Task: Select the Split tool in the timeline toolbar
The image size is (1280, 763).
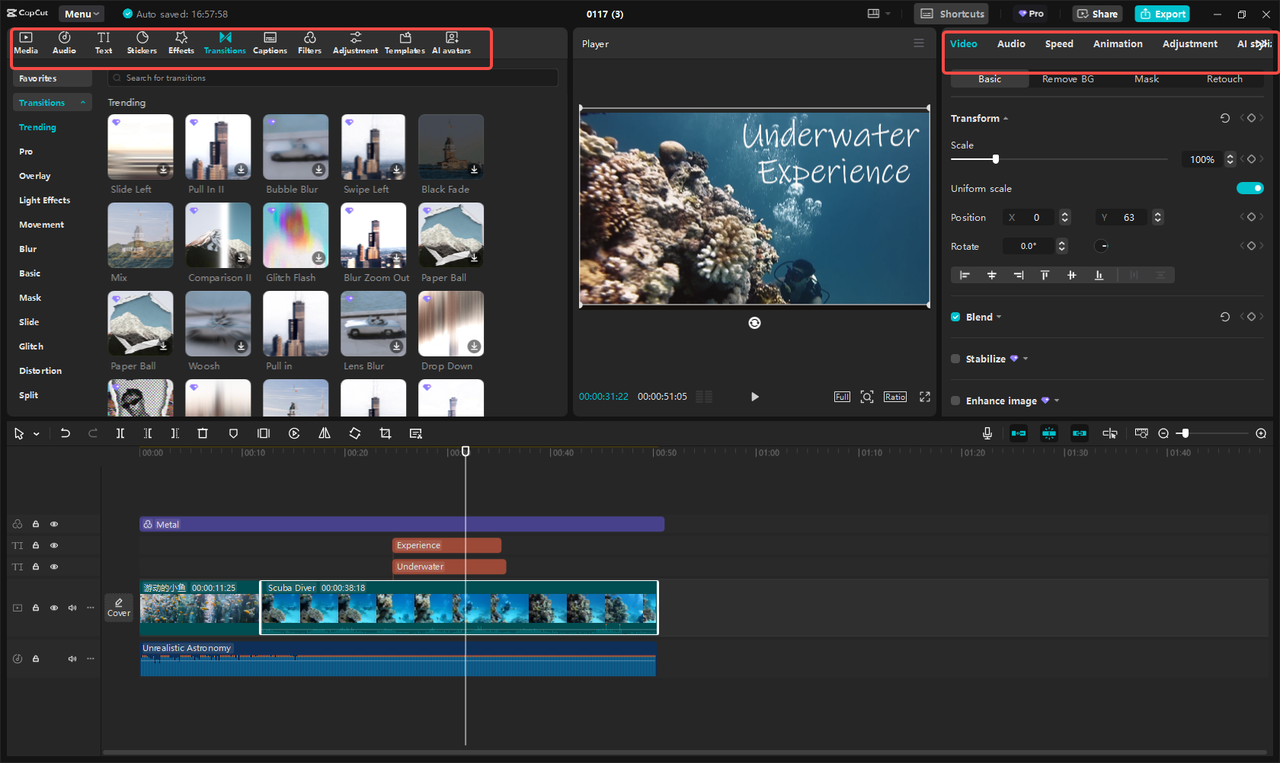Action: [120, 433]
